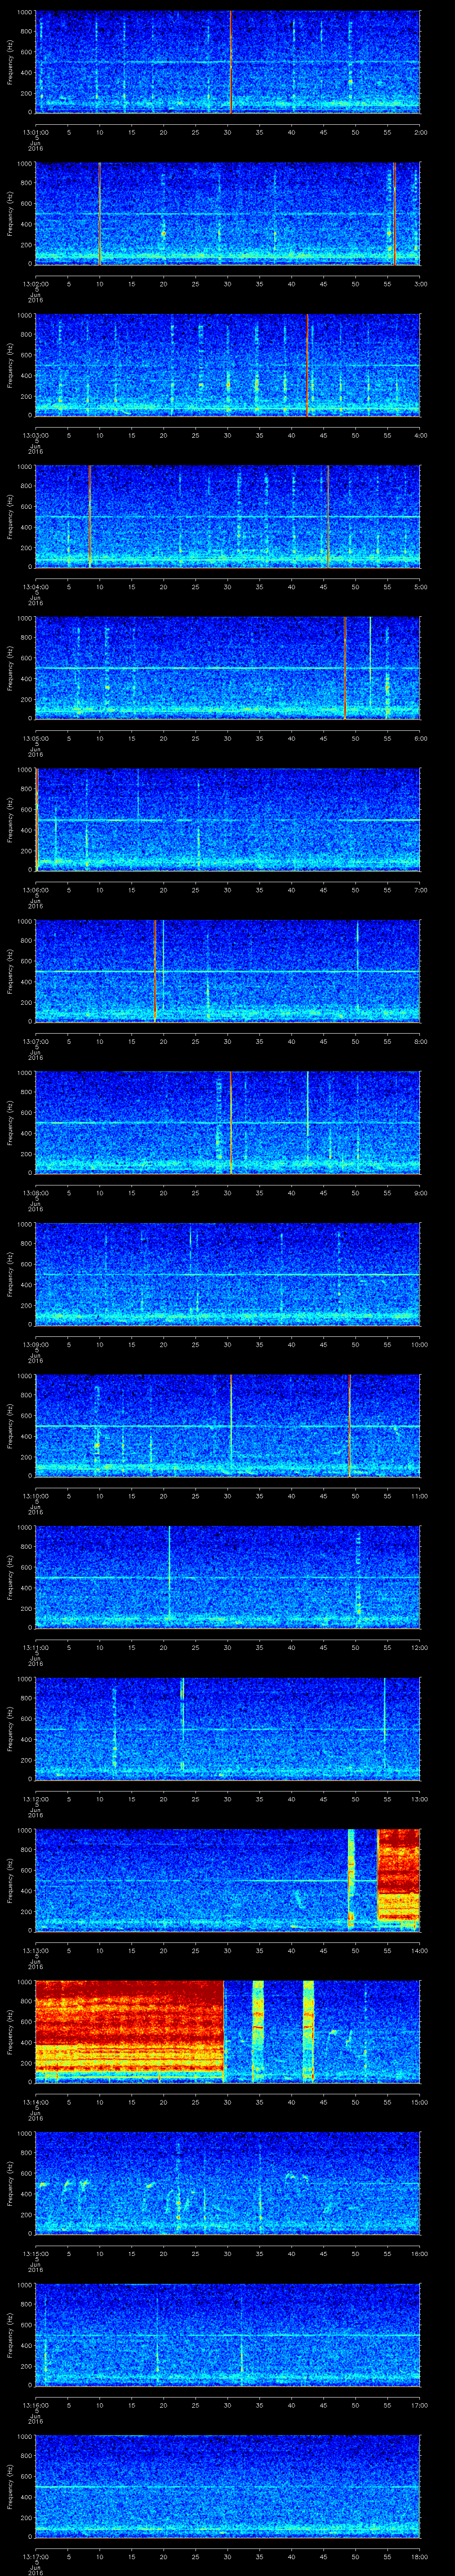Click the "13:05:00" start time label
Image resolution: width=455 pixels, height=2576 pixels.
[x=36, y=738]
